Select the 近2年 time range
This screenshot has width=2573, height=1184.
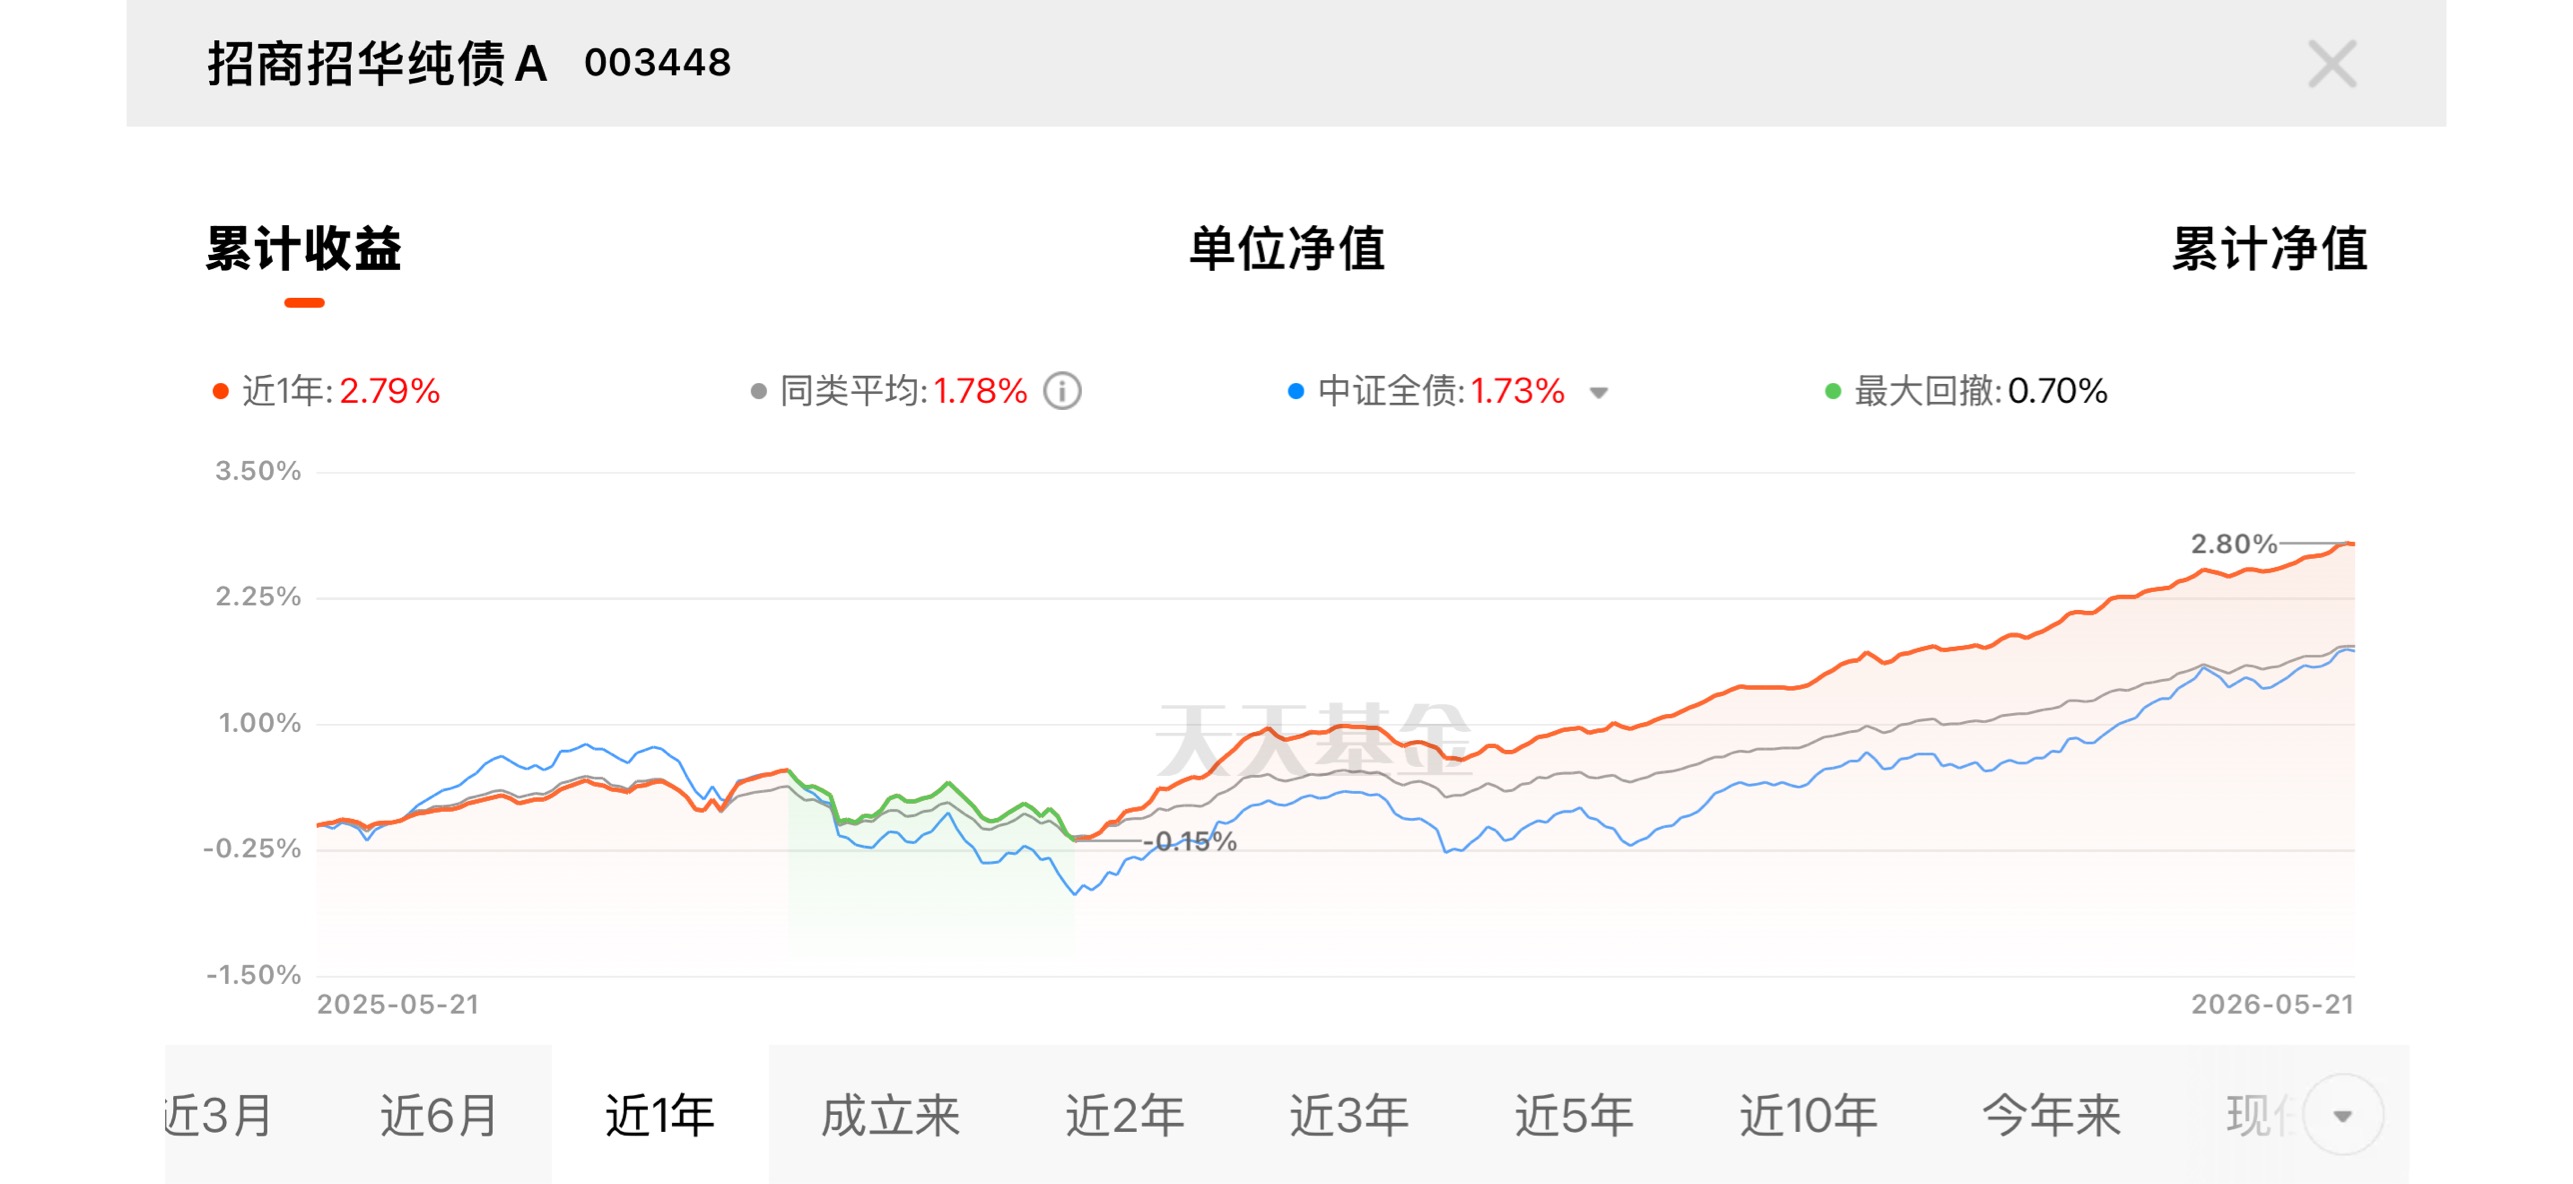[x=1124, y=1115]
